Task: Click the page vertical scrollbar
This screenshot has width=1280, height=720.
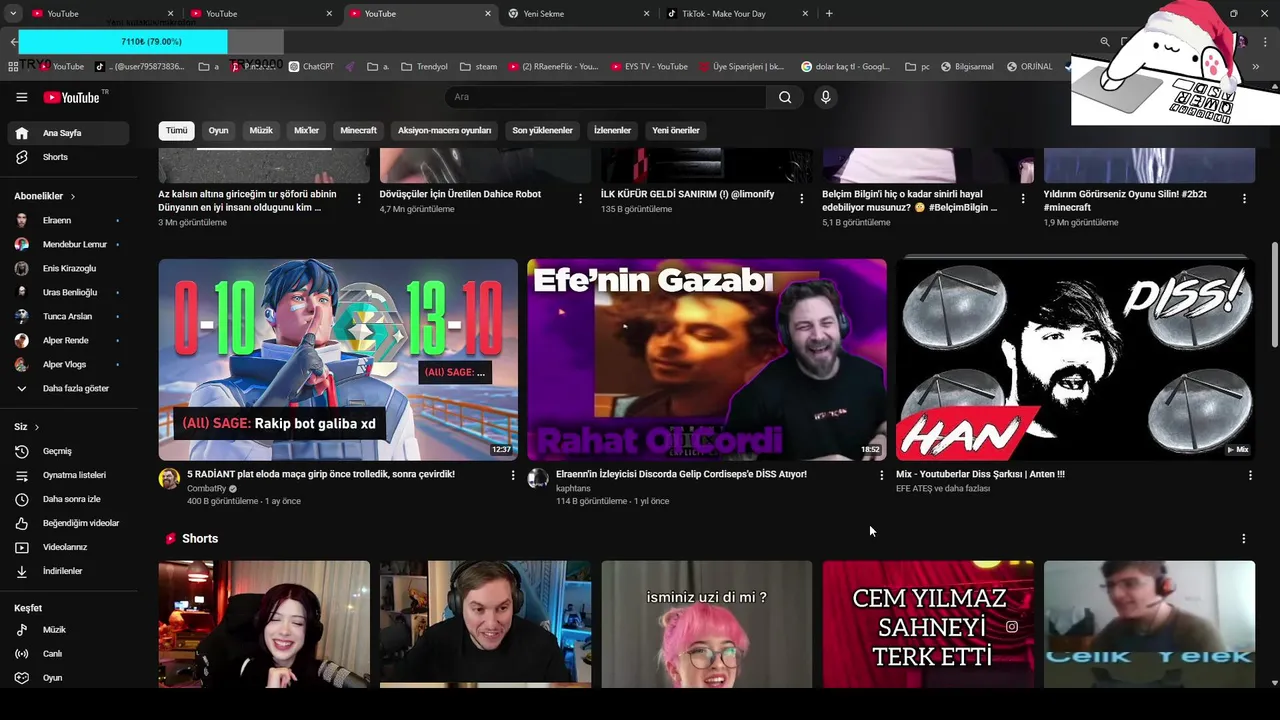Action: pyautogui.click(x=1274, y=296)
